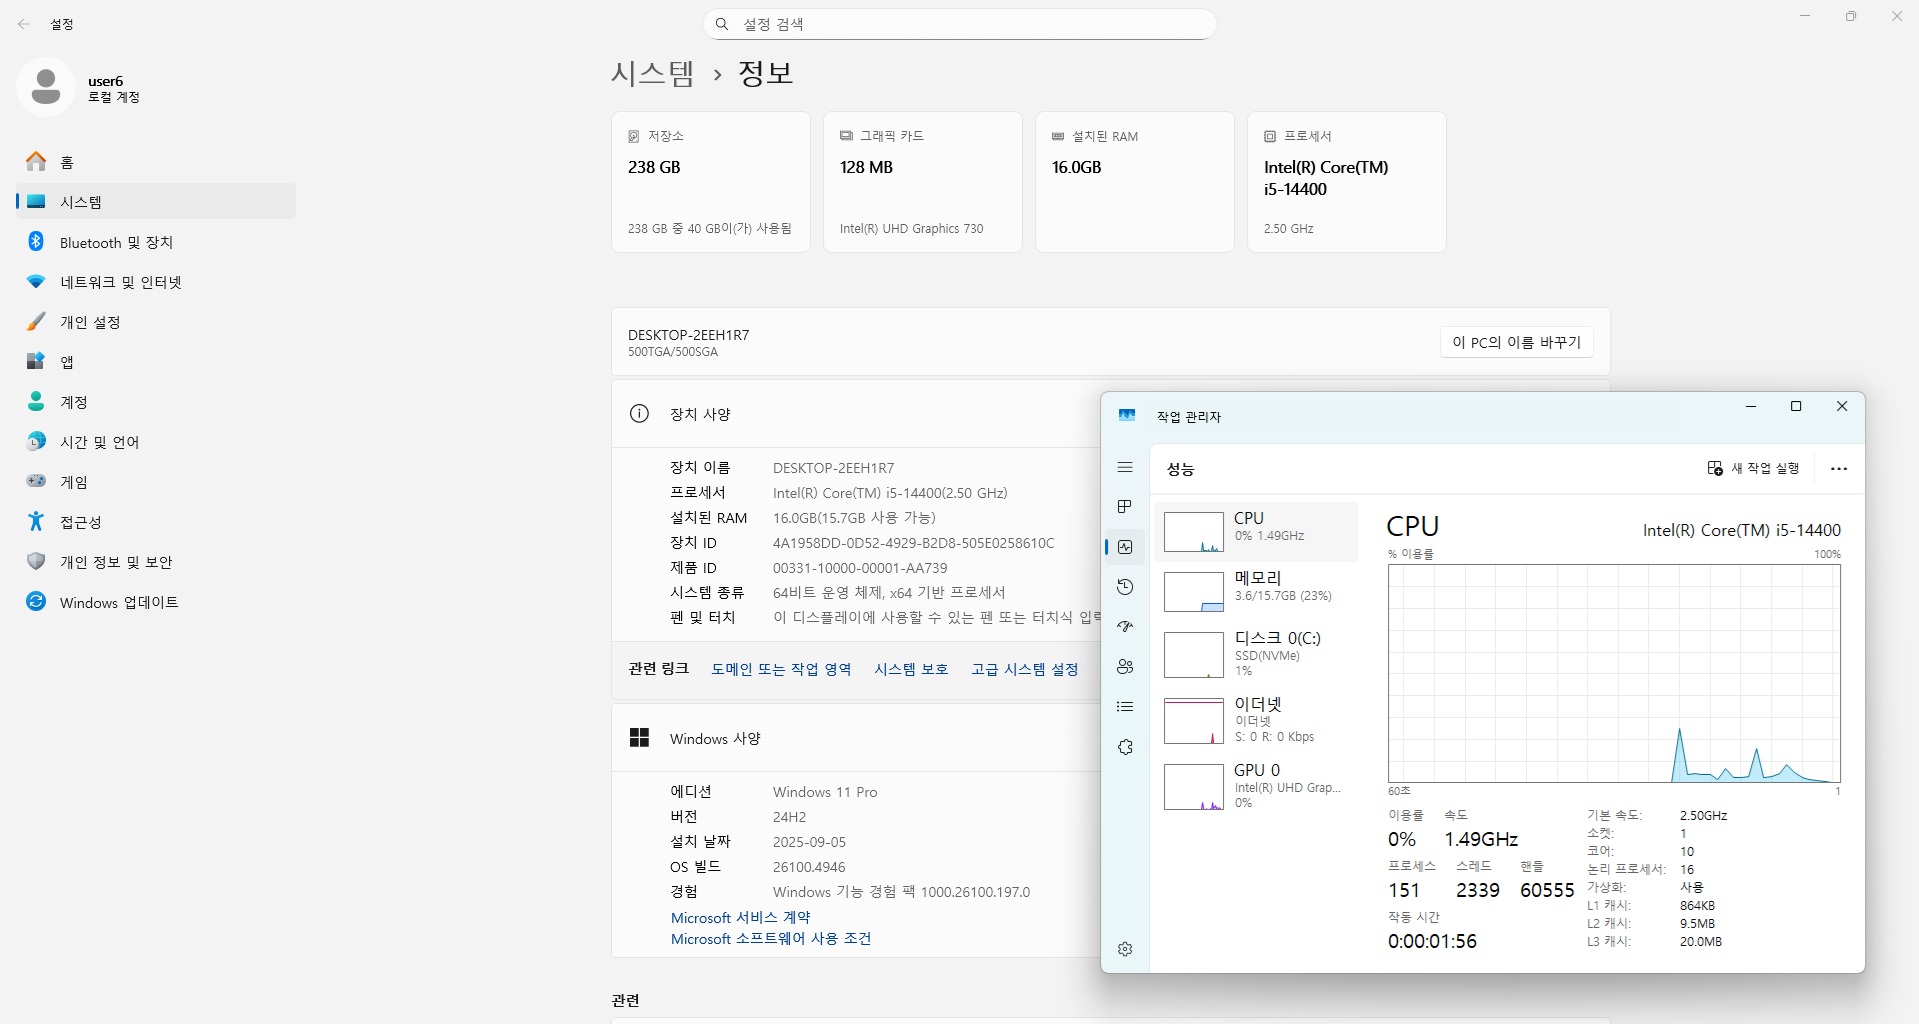
Task: Open the 설치된 RAM 16.0GB card
Action: tap(1135, 182)
